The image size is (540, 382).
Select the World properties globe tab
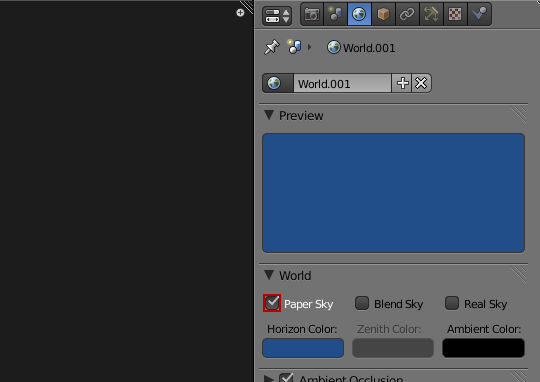[x=359, y=14]
